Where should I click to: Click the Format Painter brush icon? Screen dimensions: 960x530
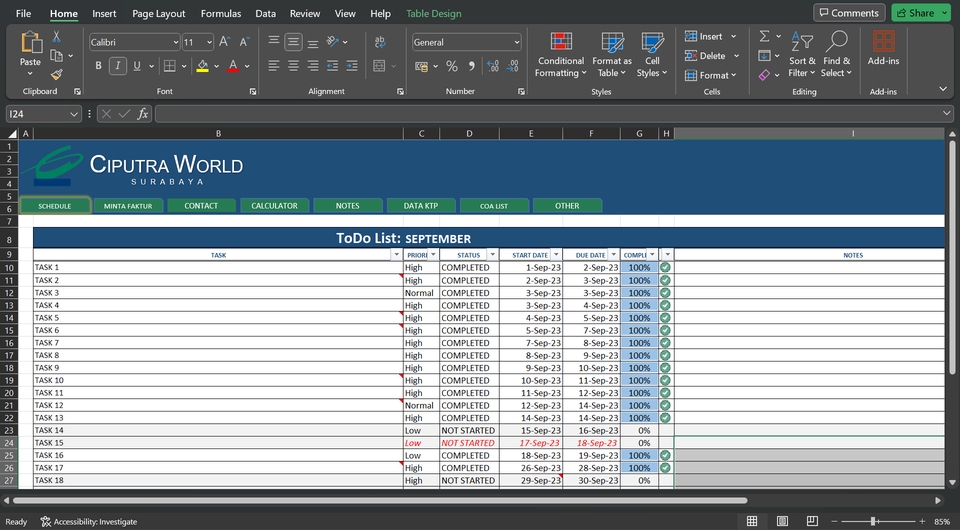click(x=56, y=74)
